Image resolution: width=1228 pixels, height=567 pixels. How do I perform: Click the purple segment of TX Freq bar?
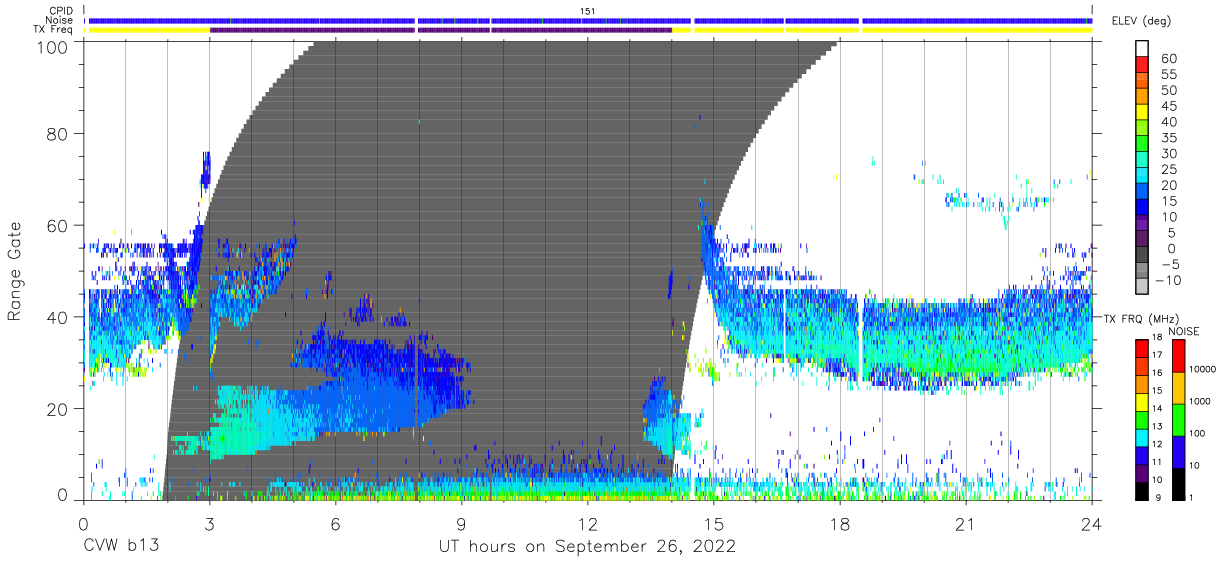441,30
